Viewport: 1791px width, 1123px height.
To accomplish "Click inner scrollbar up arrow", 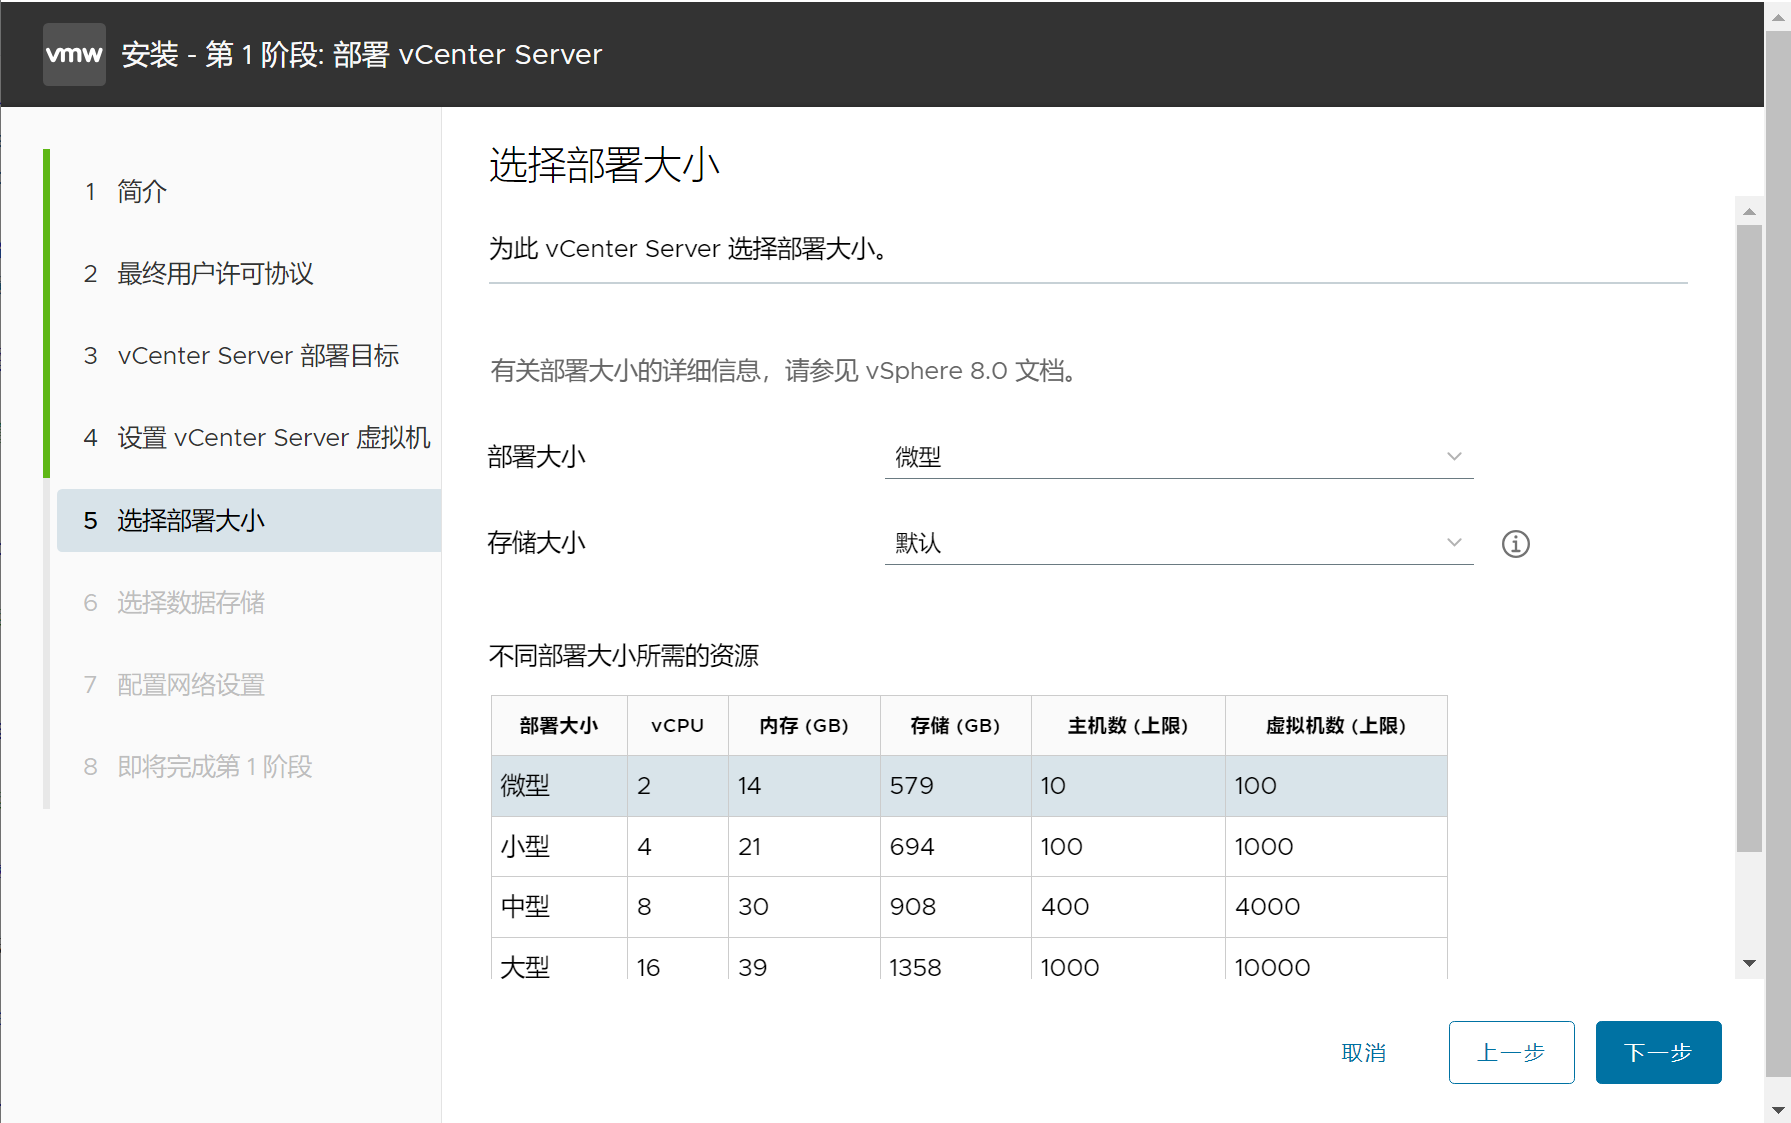I will 1749,211.
